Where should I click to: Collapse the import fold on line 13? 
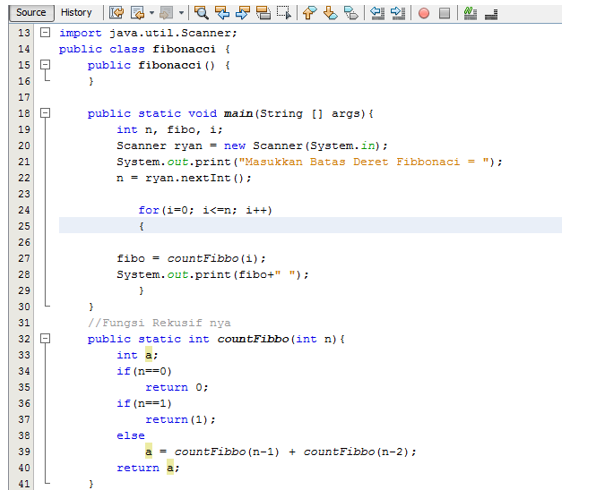[x=45, y=33]
